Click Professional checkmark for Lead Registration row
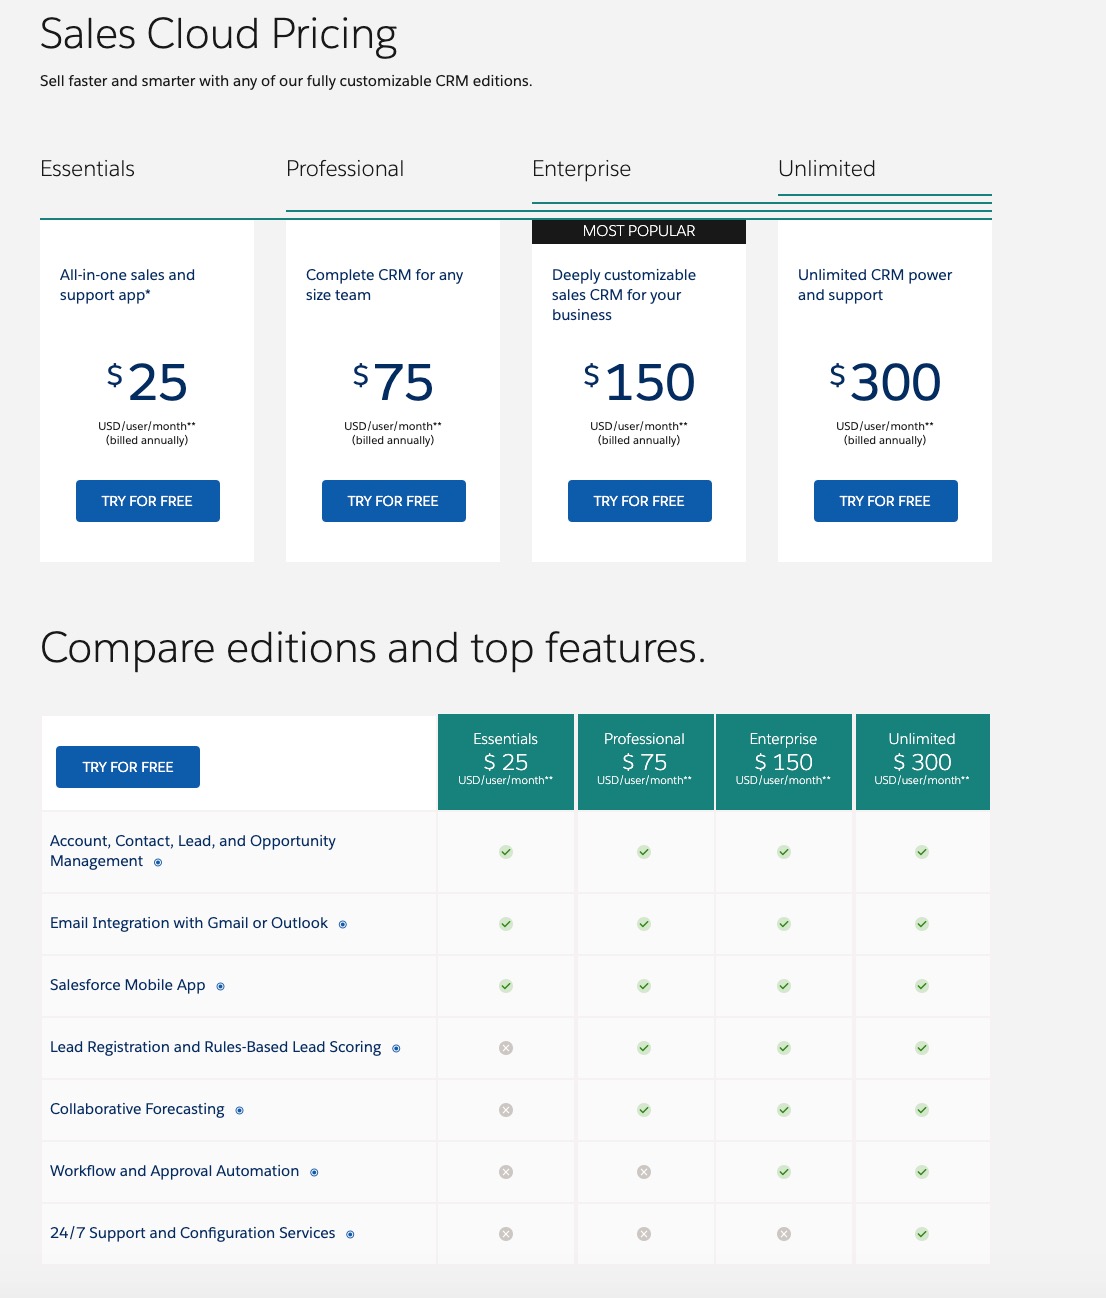1106x1298 pixels. (x=644, y=1048)
